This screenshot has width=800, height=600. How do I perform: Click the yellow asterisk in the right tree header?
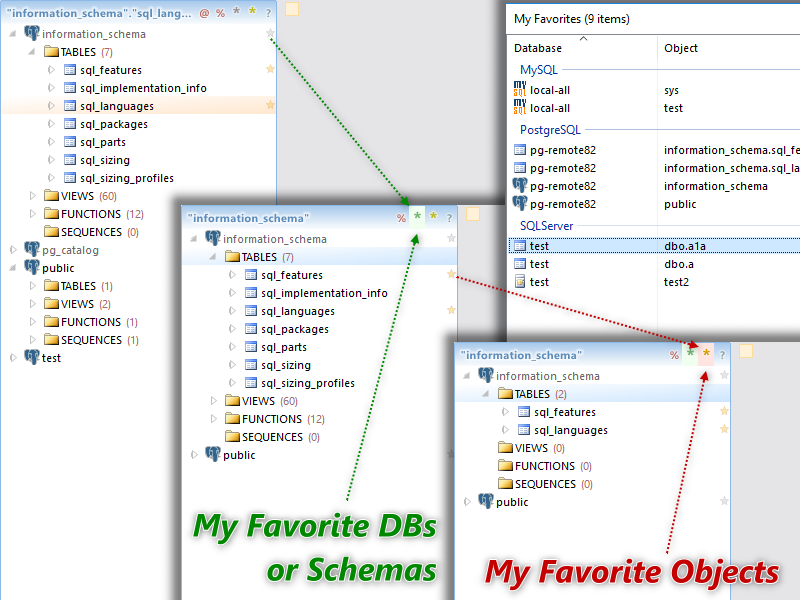707,353
